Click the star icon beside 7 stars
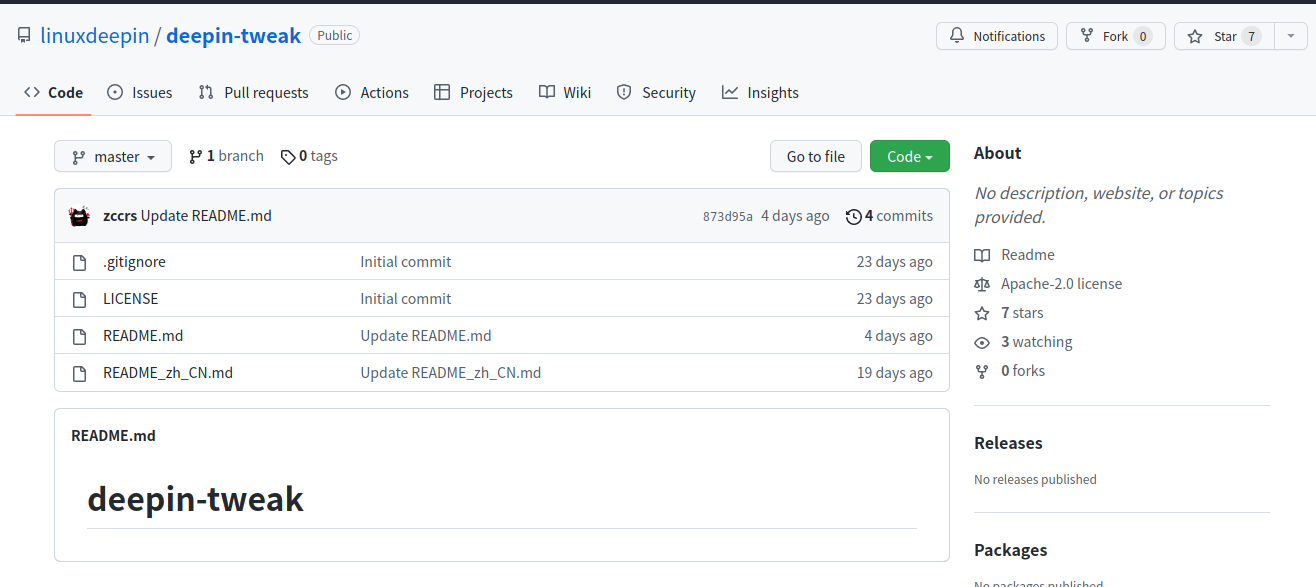Viewport: 1316px width, 587px height. (x=982, y=313)
